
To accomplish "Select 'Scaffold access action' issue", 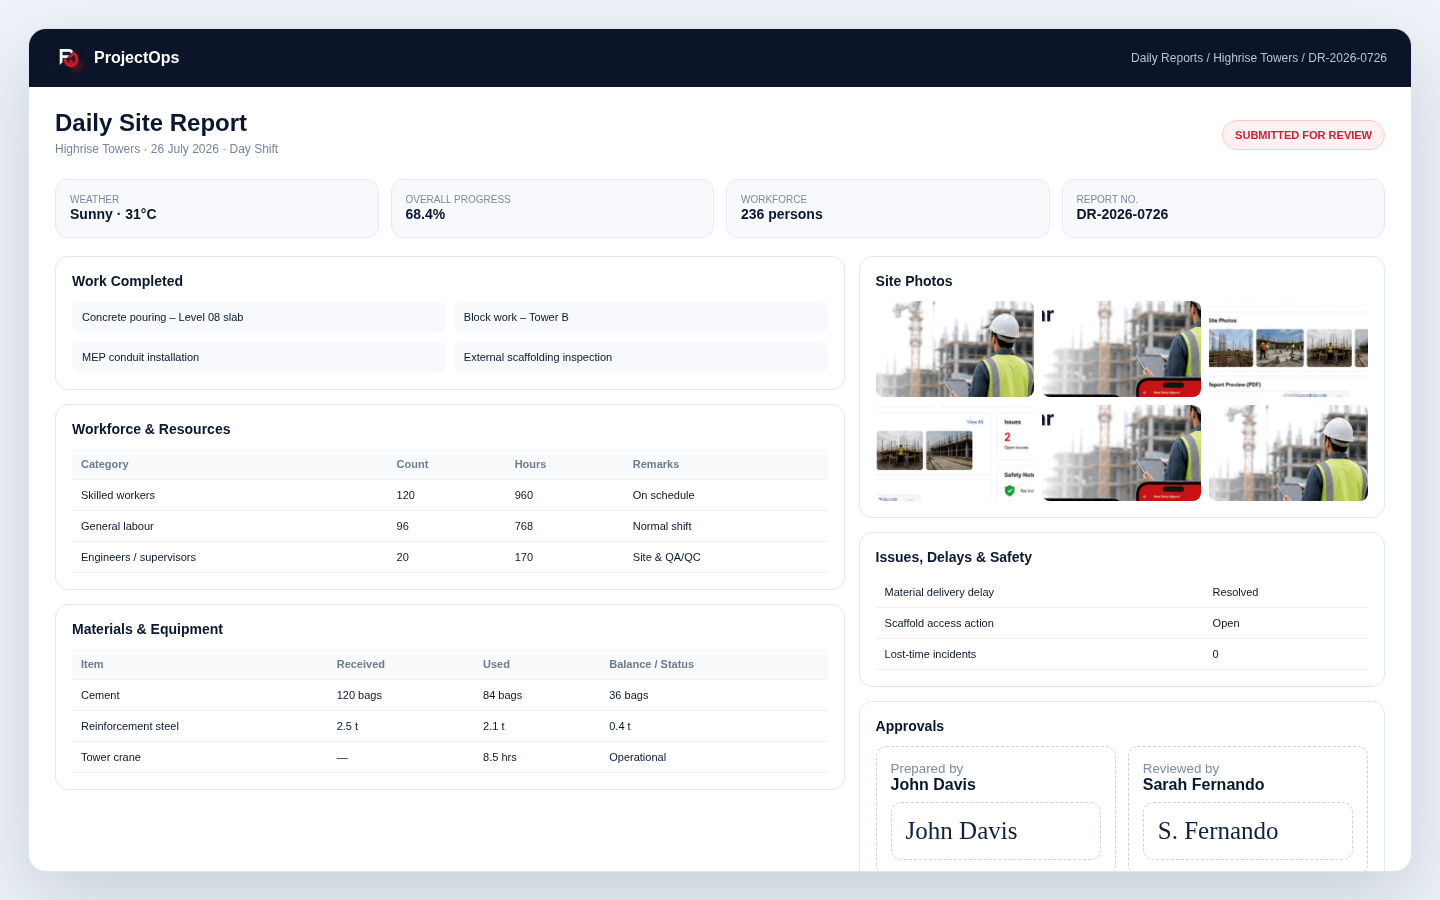I will click(x=939, y=623).
